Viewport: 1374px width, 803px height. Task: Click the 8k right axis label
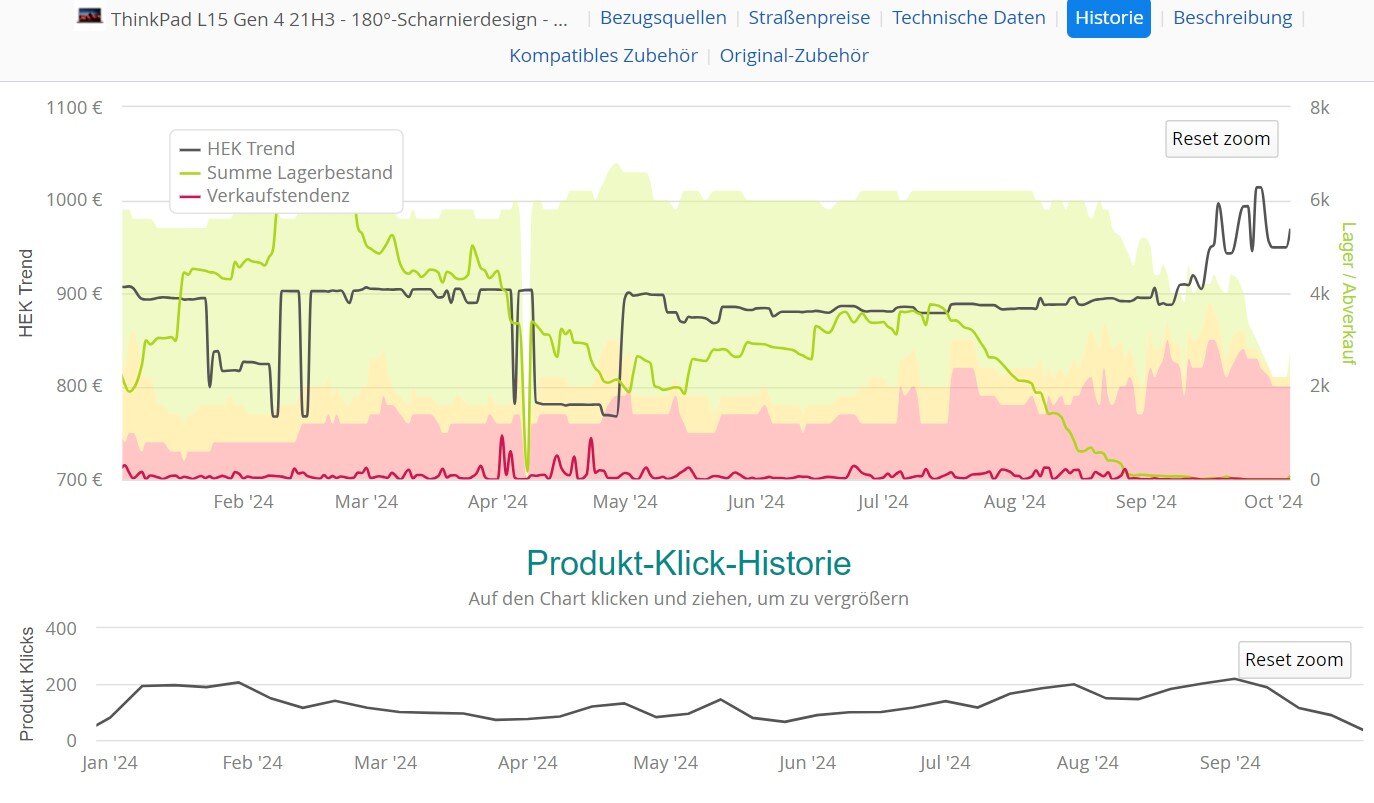point(1320,107)
